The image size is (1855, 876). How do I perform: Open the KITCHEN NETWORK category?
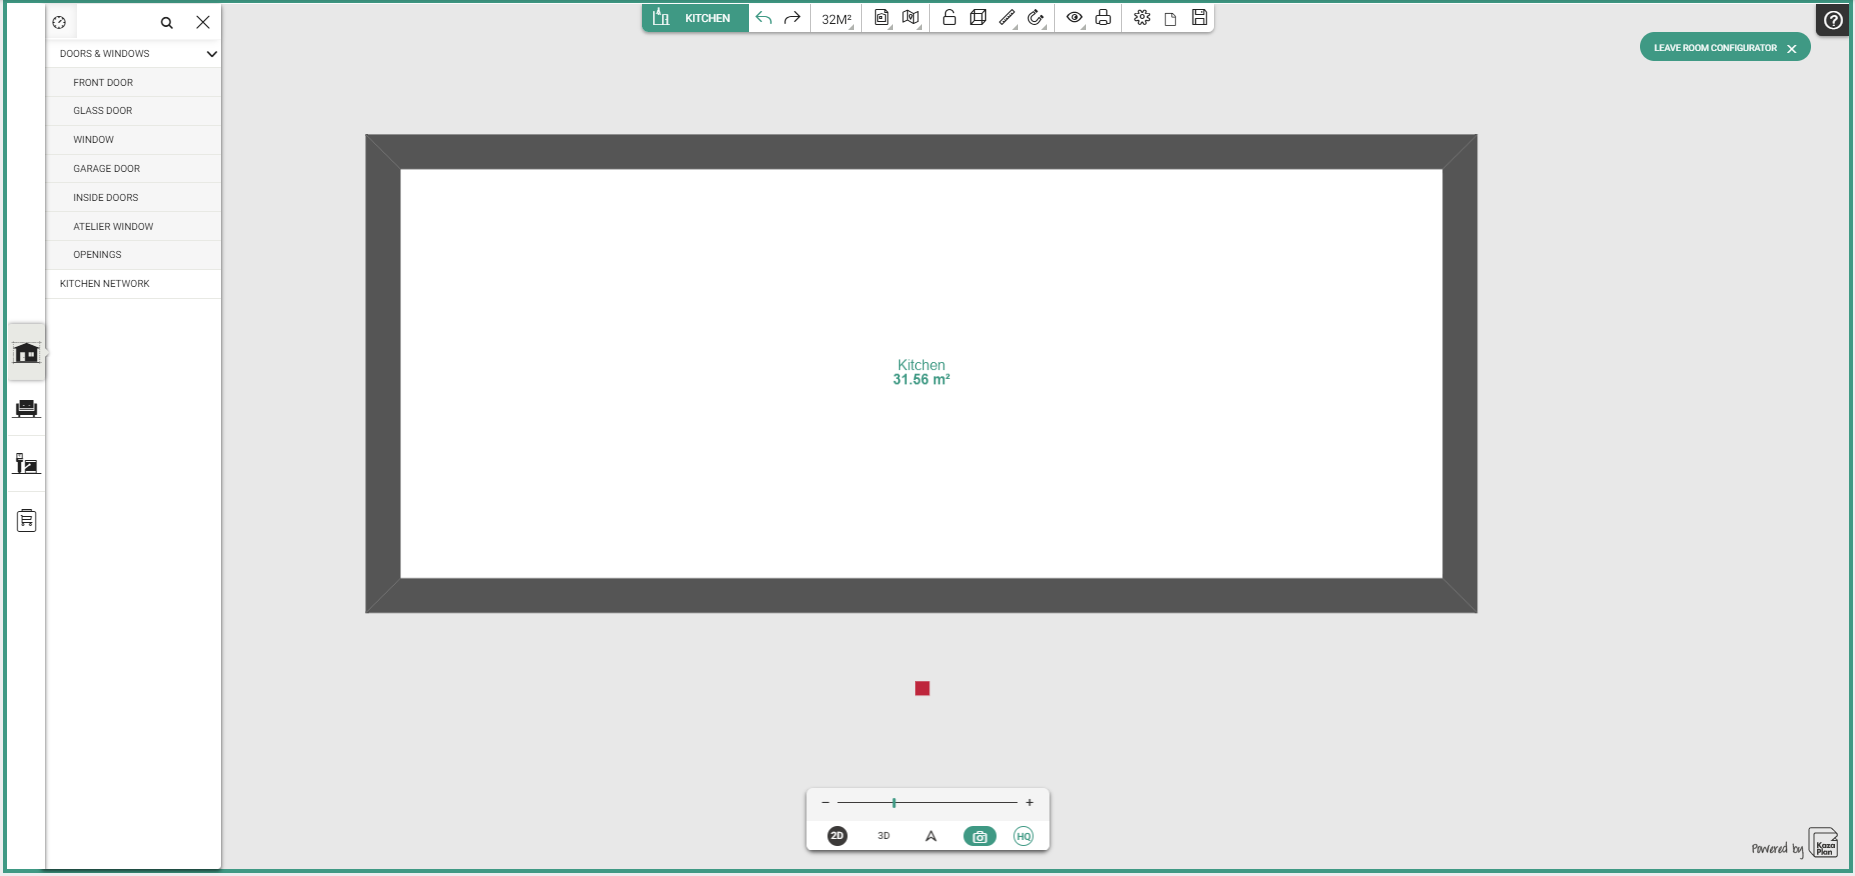[134, 284]
